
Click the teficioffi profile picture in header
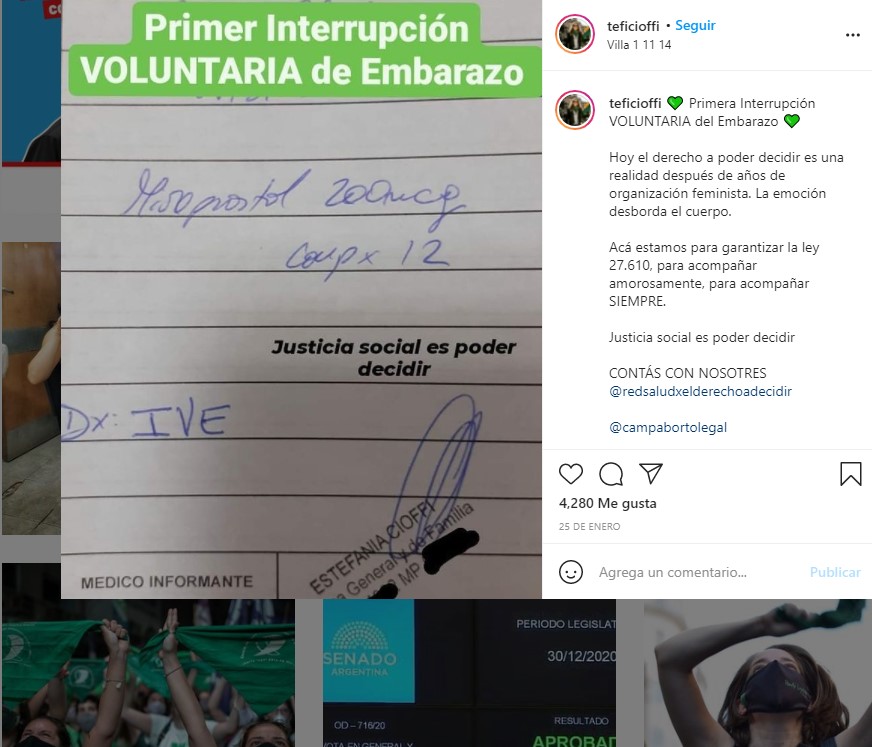pyautogui.click(x=575, y=34)
